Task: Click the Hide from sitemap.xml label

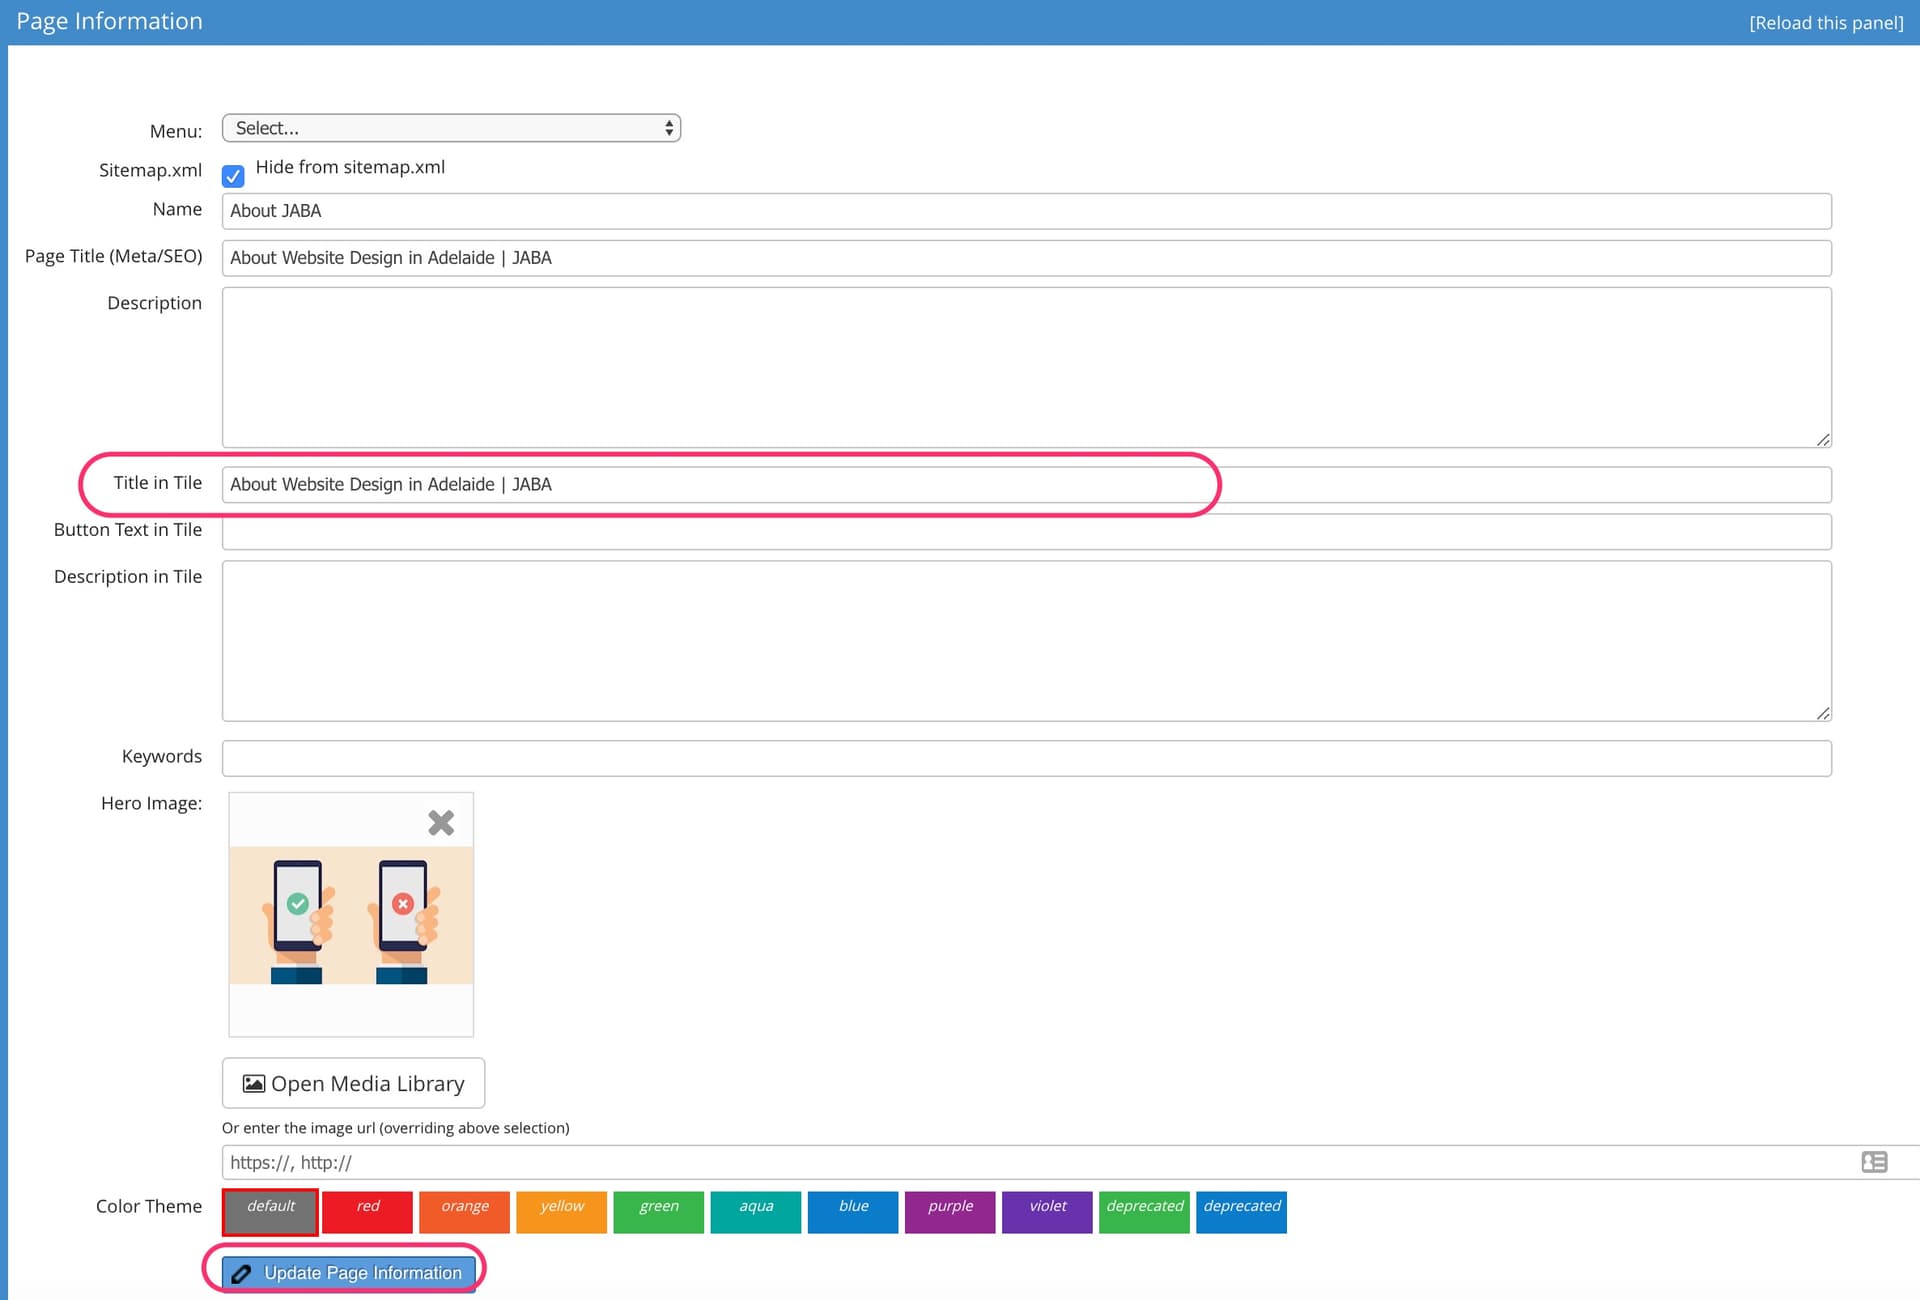Action: tap(350, 167)
